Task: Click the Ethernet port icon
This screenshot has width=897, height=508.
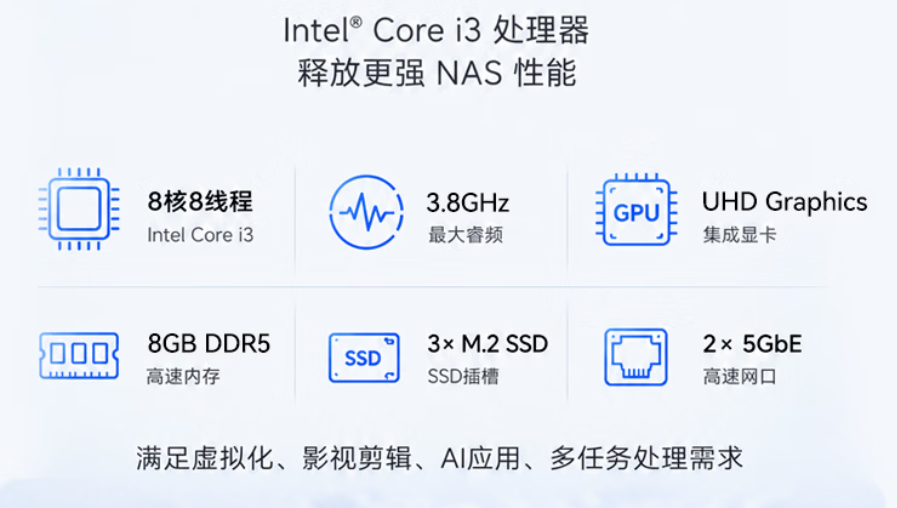Action: [x=636, y=357]
